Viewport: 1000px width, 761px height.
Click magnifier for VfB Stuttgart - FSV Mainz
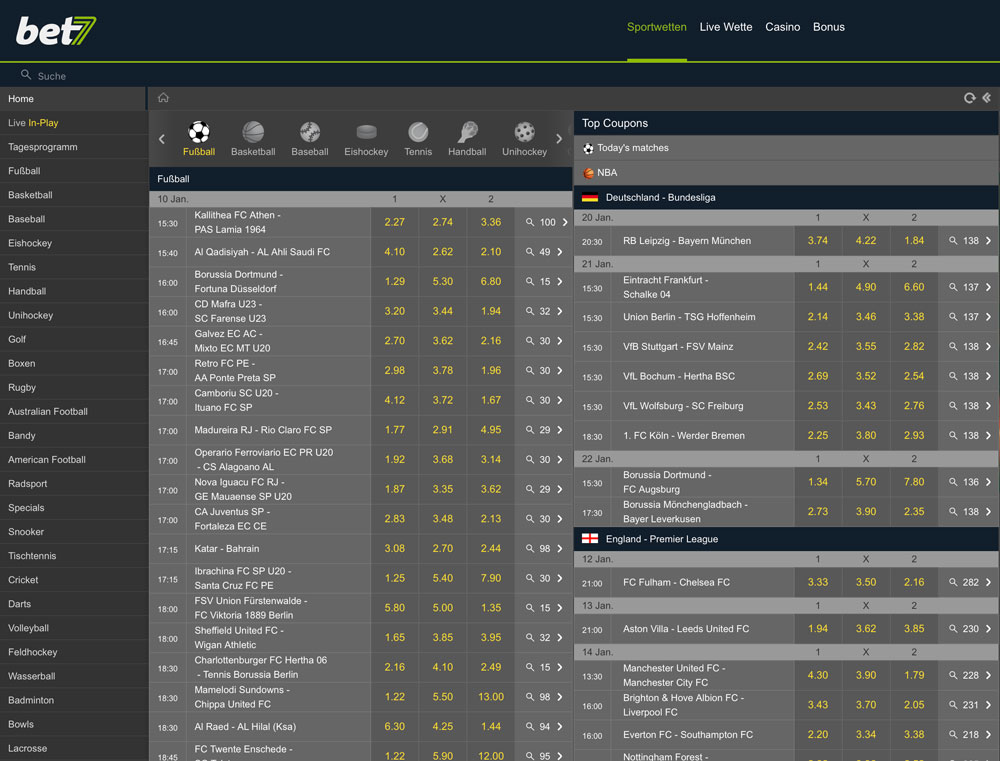coord(953,346)
